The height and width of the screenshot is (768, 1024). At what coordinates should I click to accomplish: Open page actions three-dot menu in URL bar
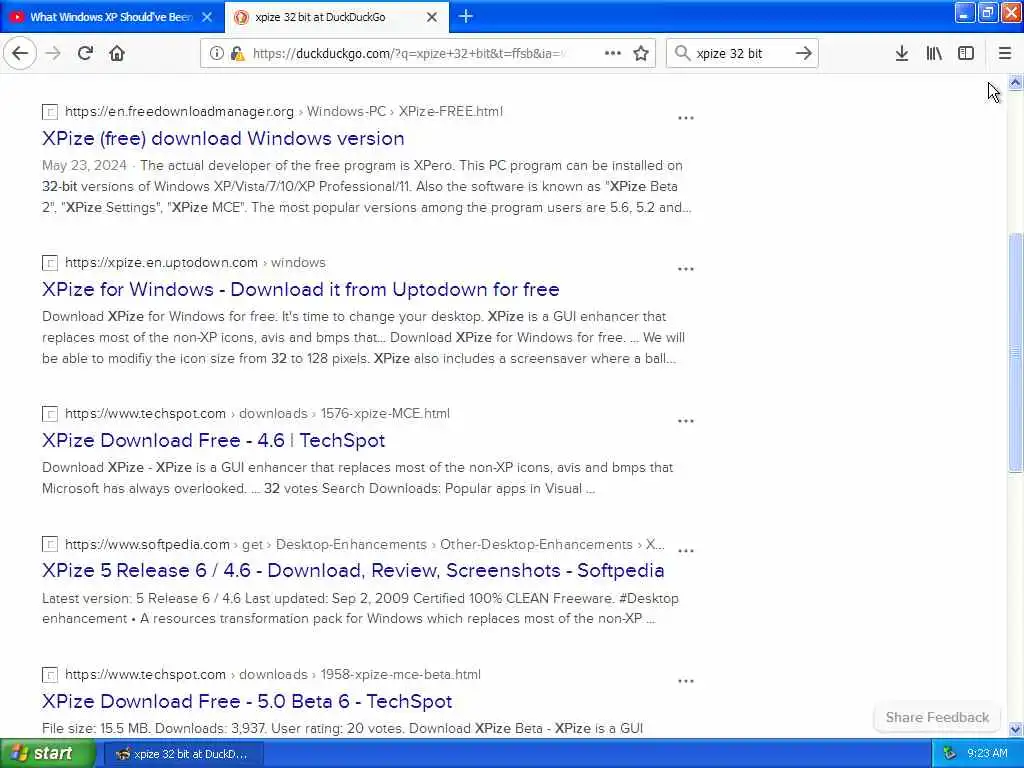point(613,53)
